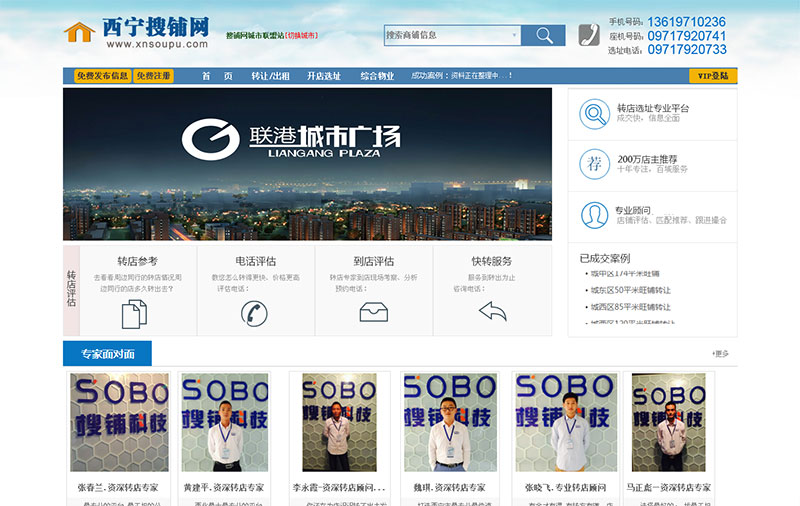Click the 转店选址专业平台 text

point(653,108)
